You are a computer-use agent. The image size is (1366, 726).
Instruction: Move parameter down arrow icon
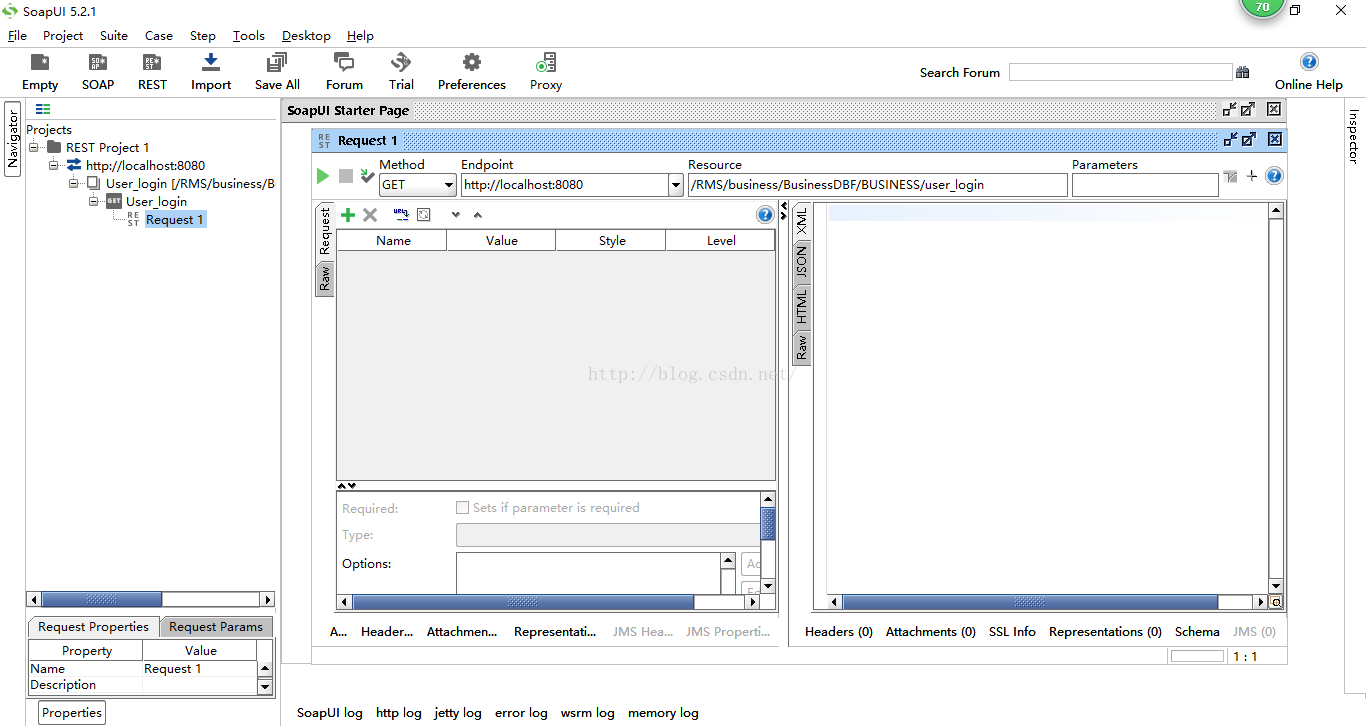[456, 215]
